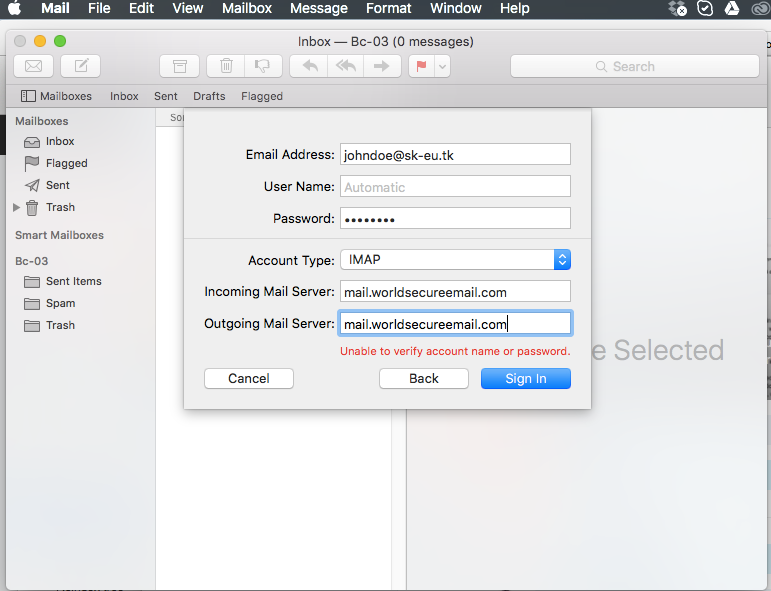The height and width of the screenshot is (591, 771).
Task: Open the Apple menu
Action: click(x=15, y=8)
